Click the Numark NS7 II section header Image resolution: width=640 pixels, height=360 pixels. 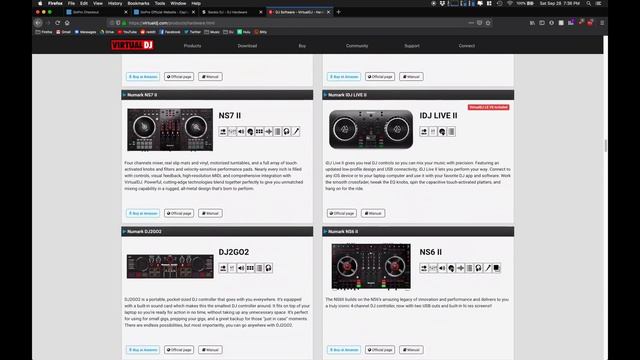point(217,95)
